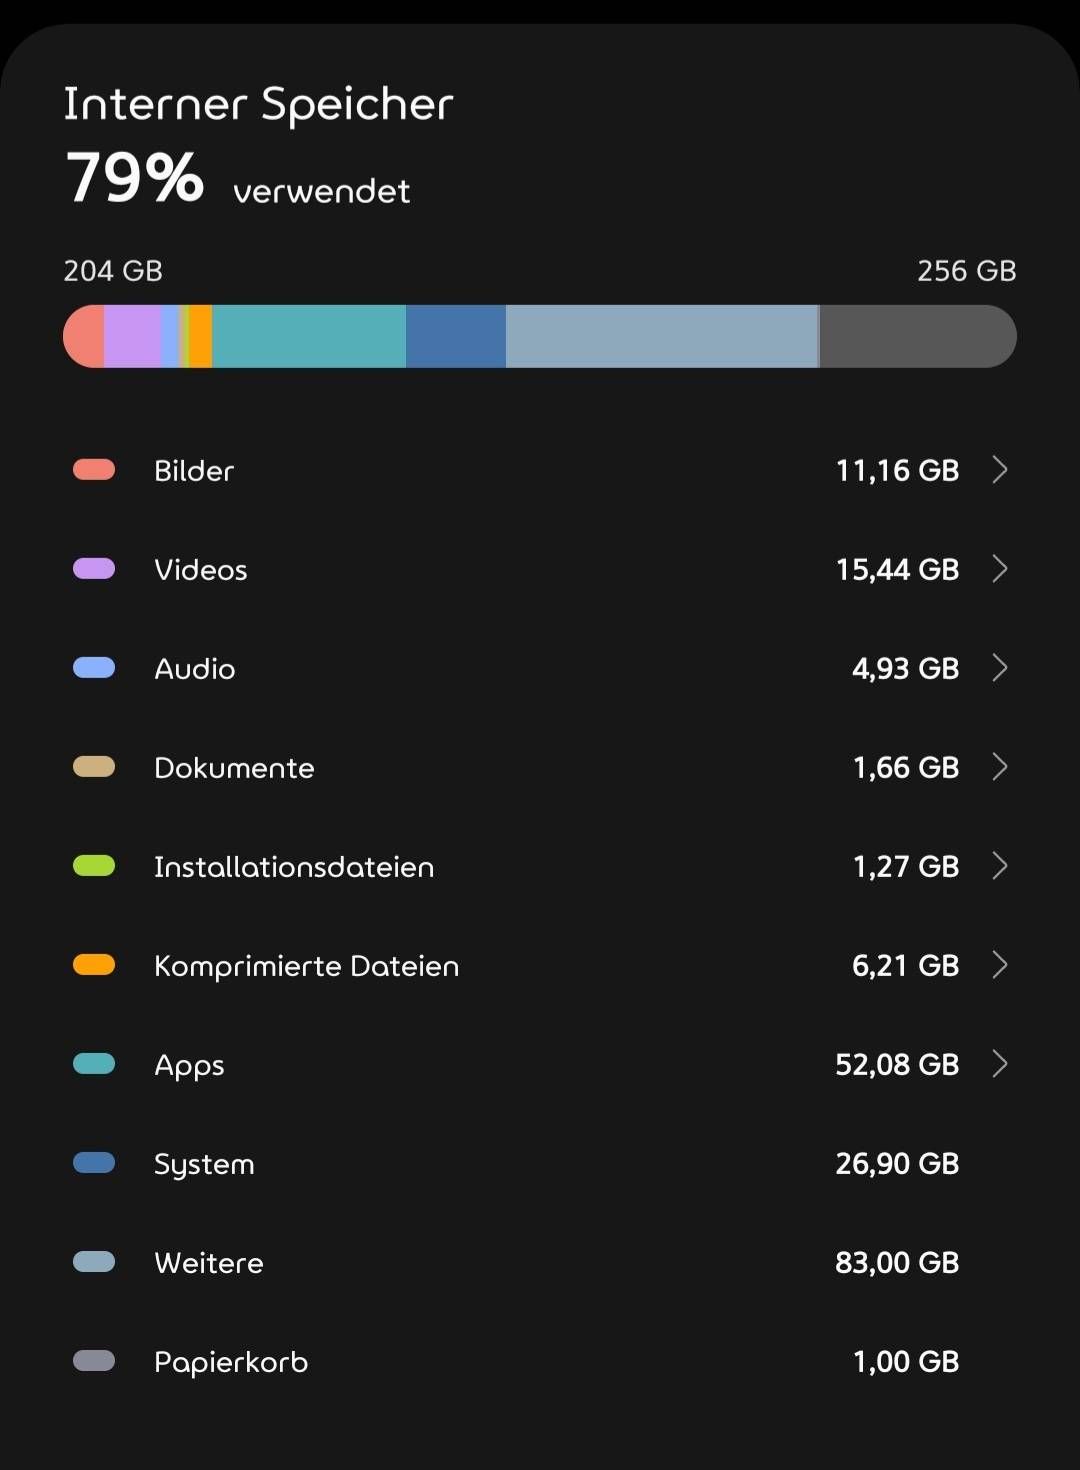
Task: Expand the Dokumente chevron arrow
Action: tap(999, 767)
